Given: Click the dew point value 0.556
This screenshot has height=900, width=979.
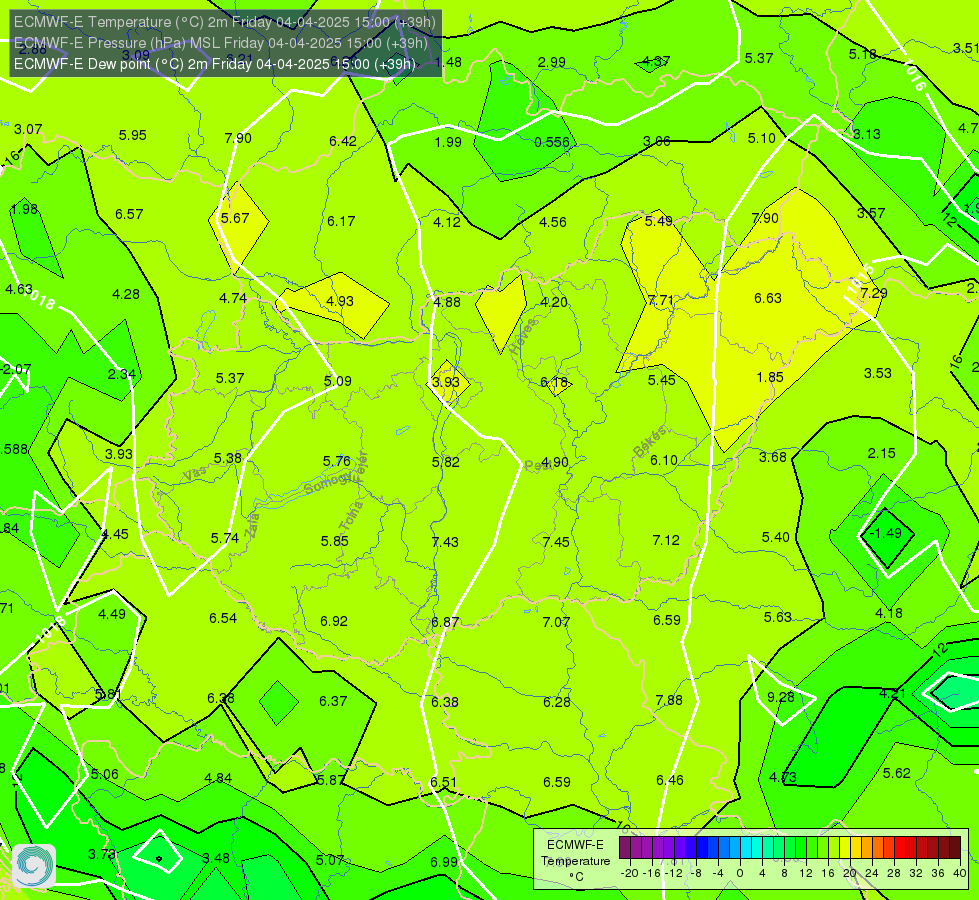Looking at the screenshot, I should [552, 142].
